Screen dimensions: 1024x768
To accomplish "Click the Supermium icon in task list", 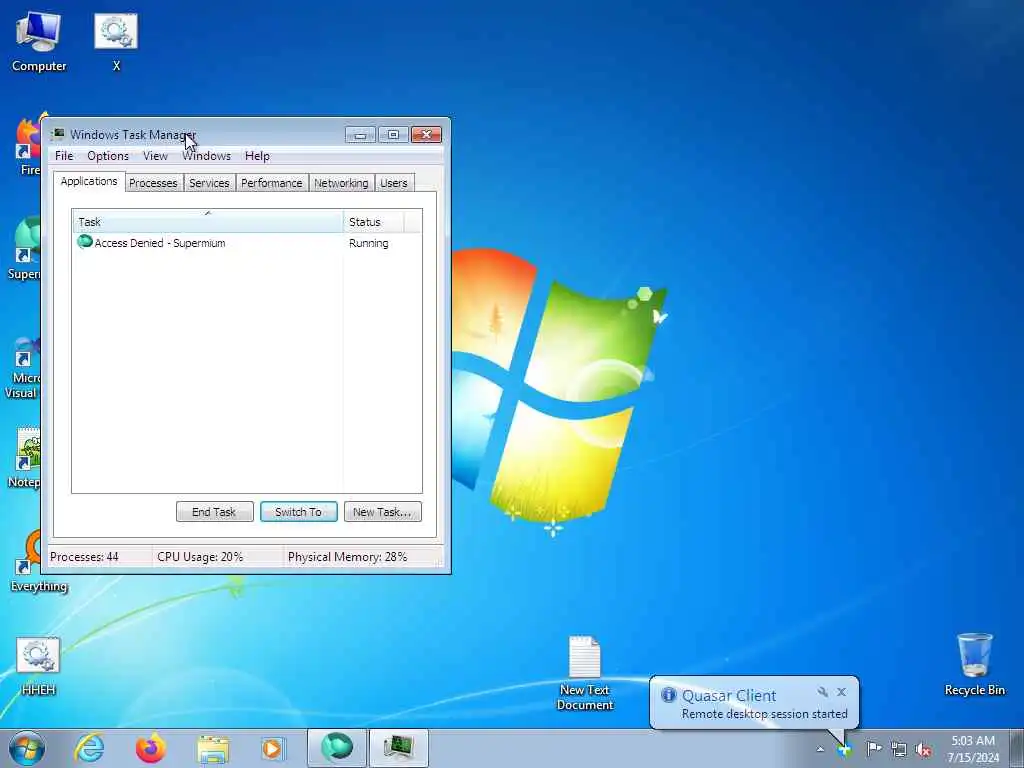I will click(x=84, y=242).
